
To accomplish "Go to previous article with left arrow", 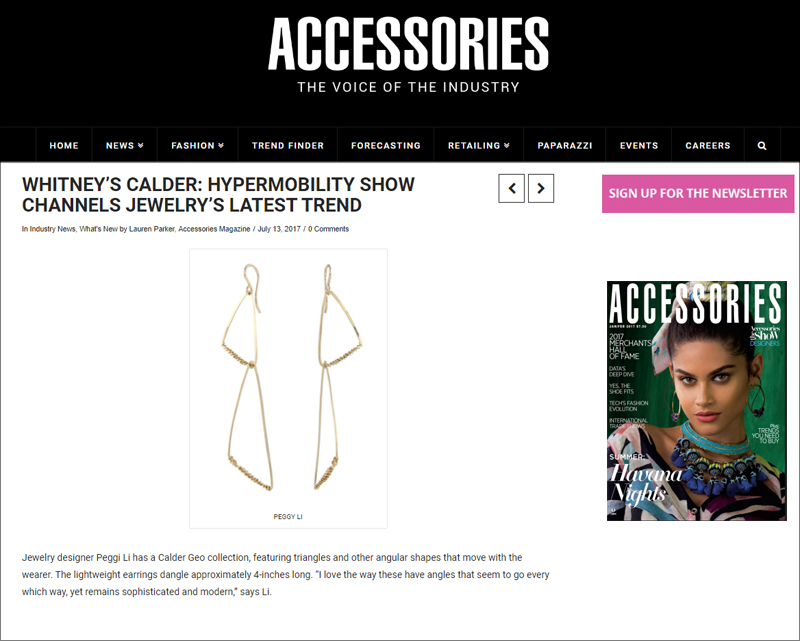I will (x=511, y=188).
